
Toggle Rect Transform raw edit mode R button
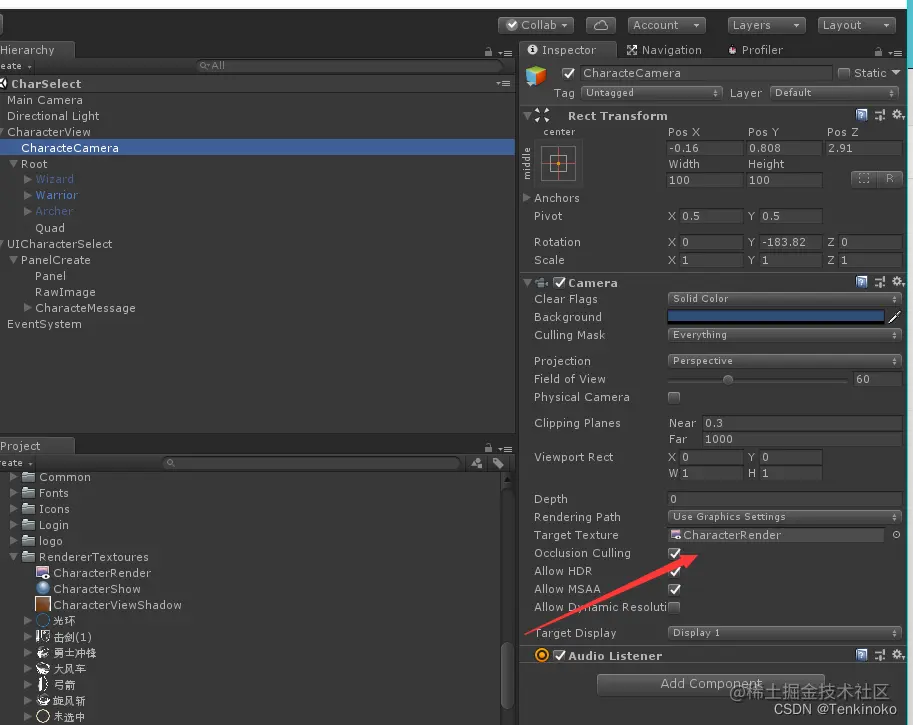889,179
